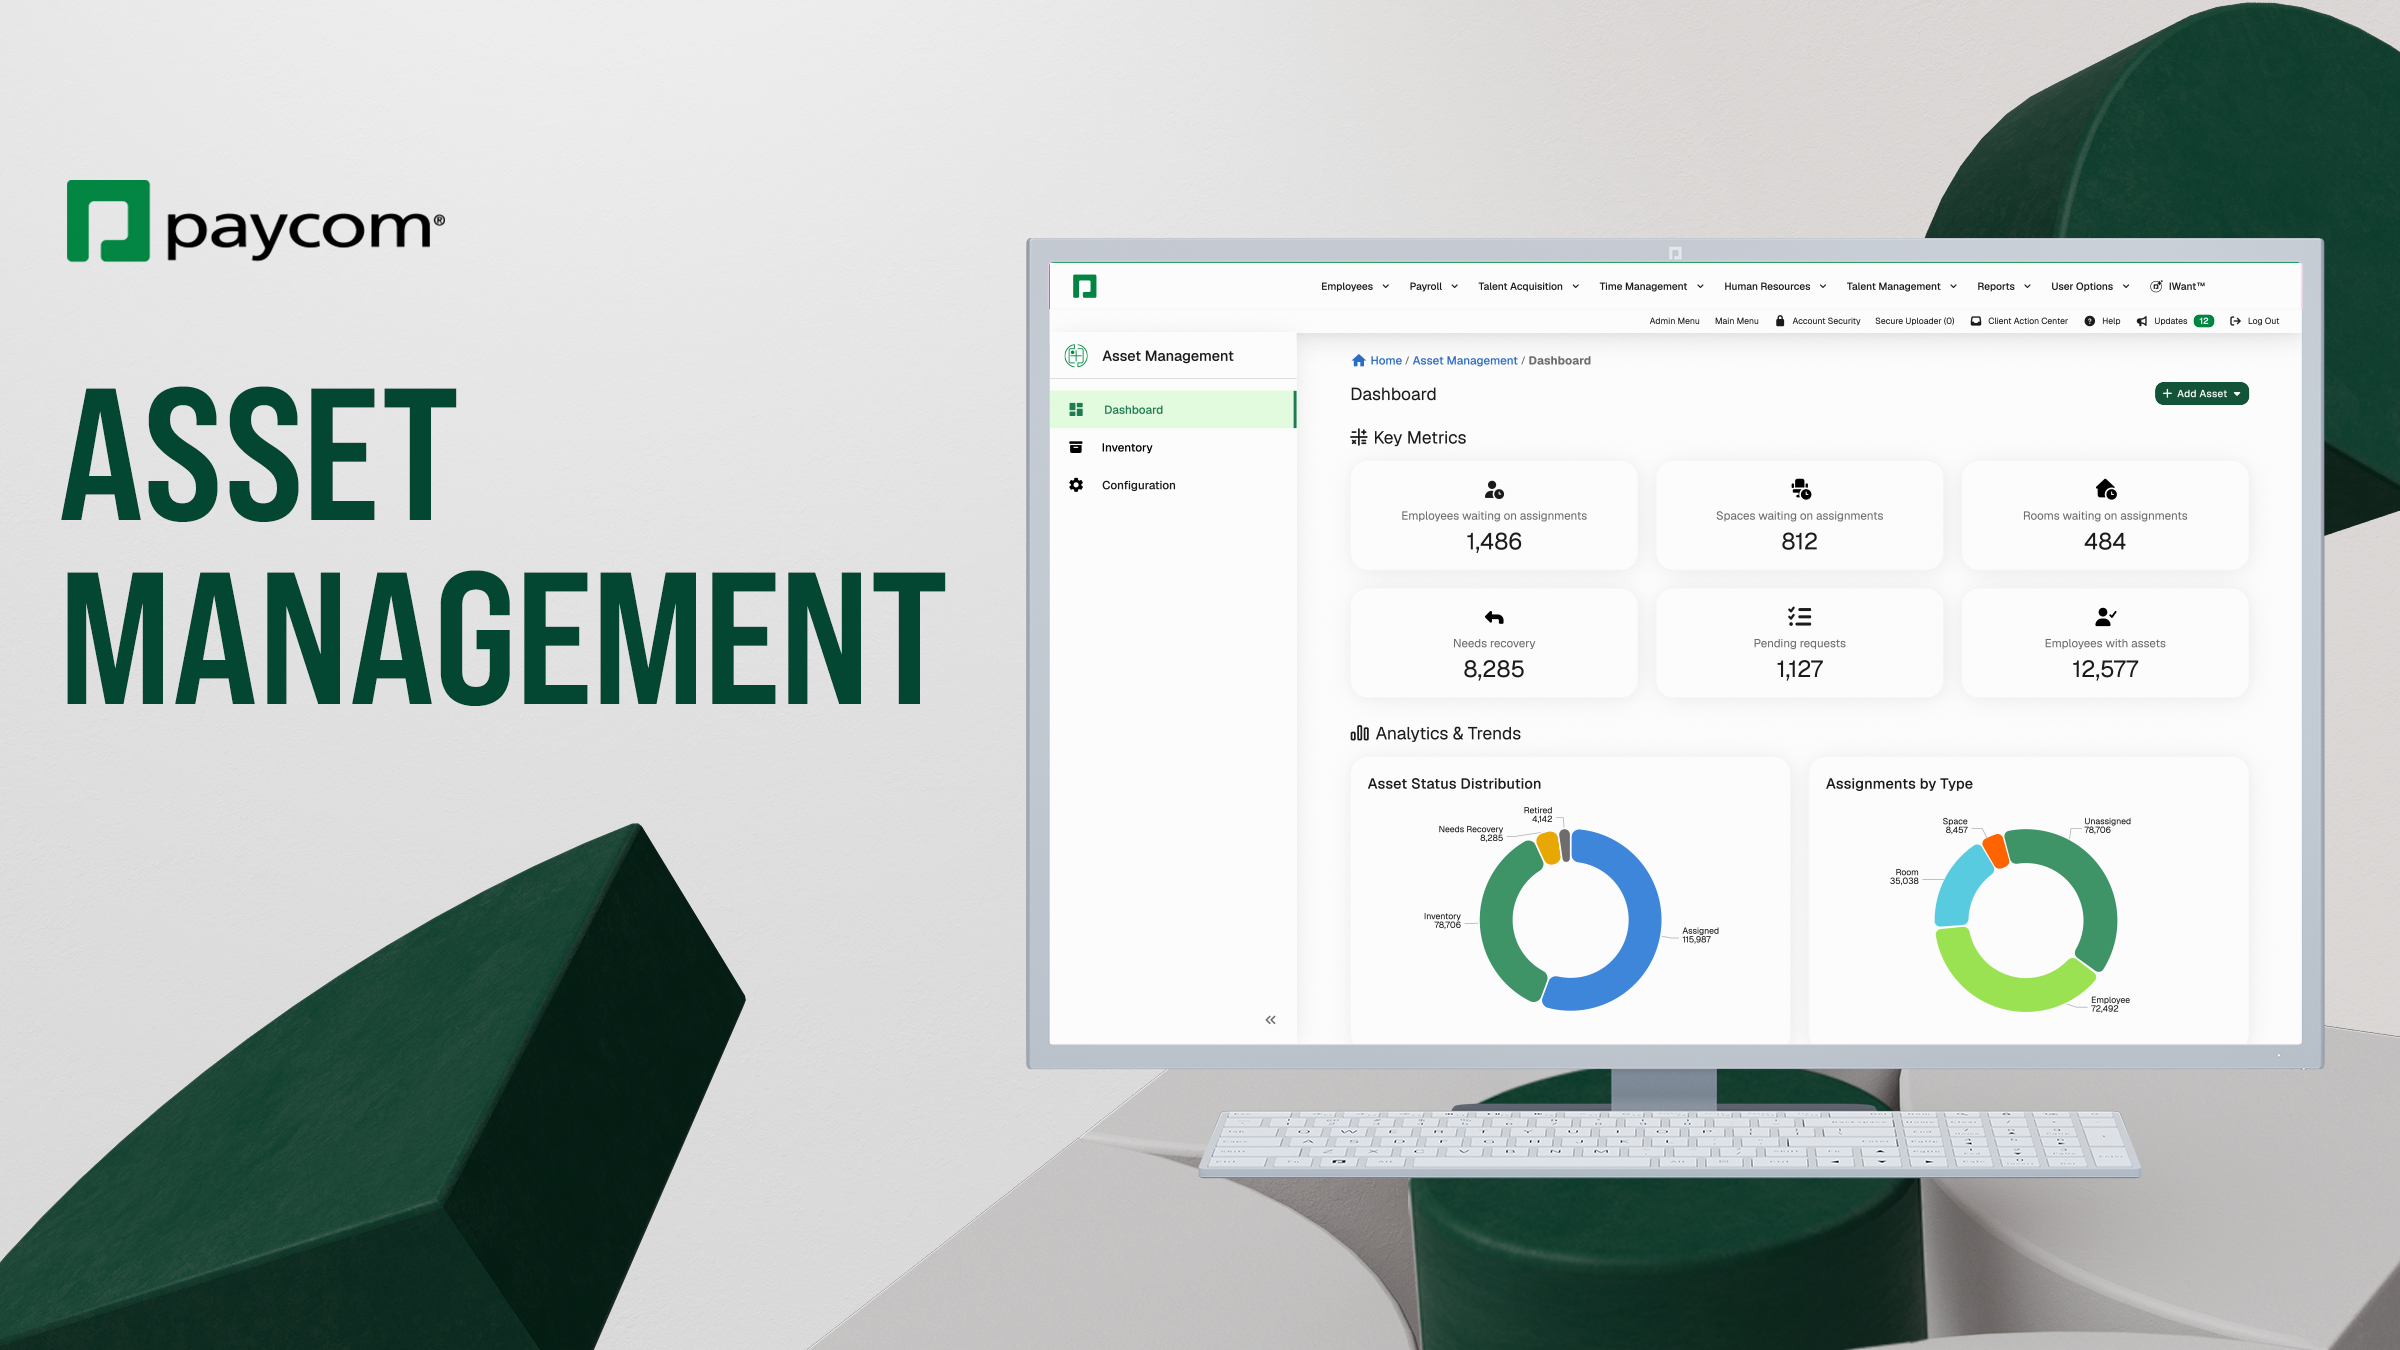Follow the Home breadcrumb link

(1385, 361)
